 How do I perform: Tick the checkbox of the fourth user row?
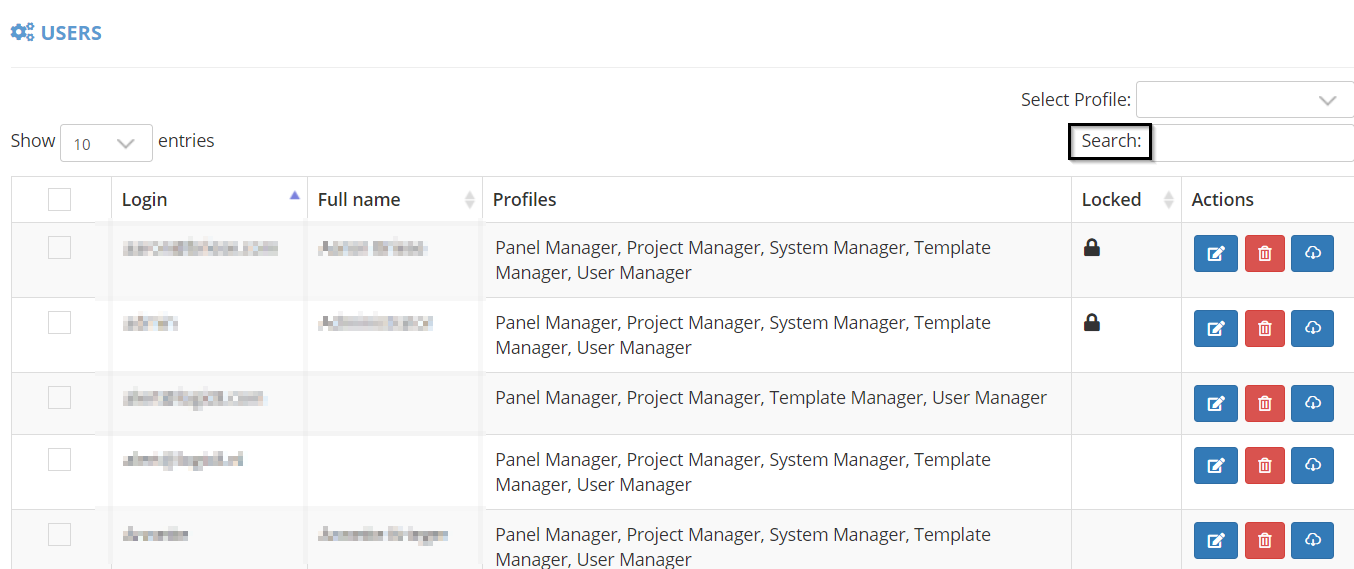[x=60, y=459]
